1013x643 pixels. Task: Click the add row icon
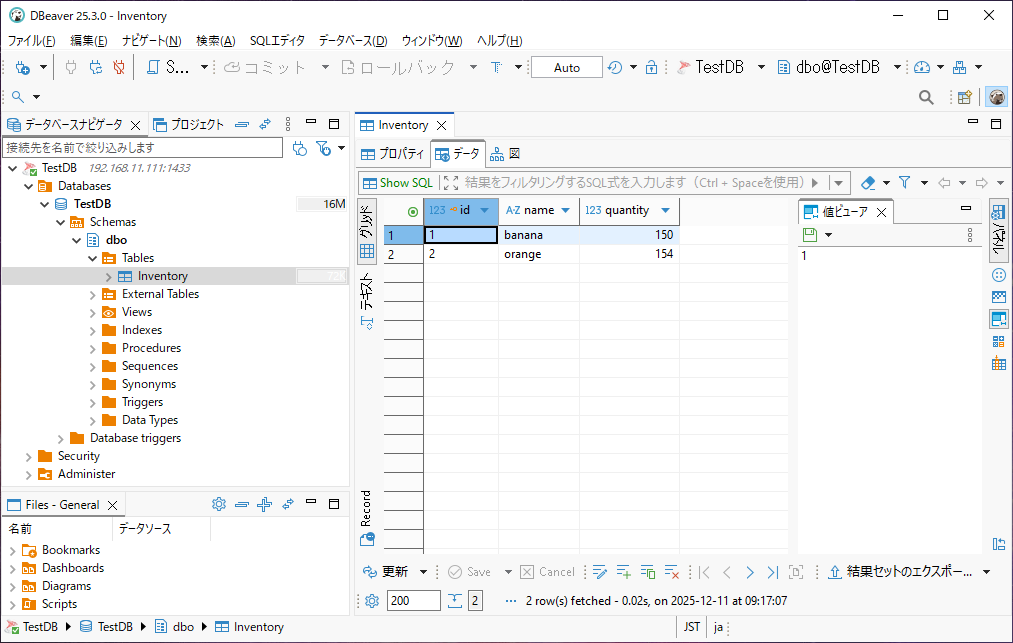[623, 572]
